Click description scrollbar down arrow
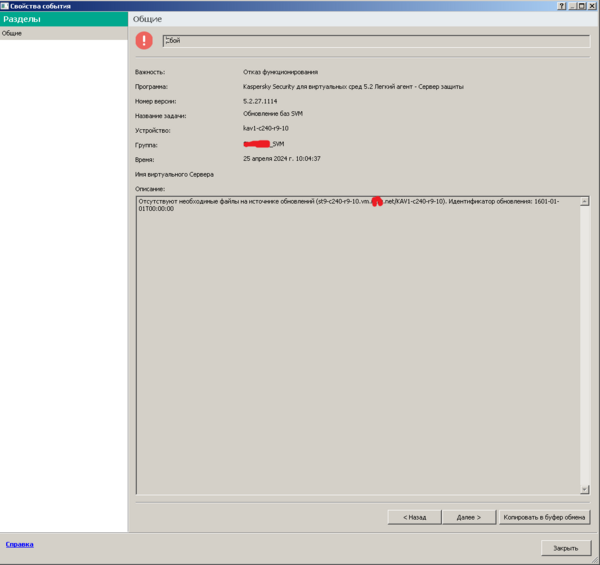 (x=584, y=489)
